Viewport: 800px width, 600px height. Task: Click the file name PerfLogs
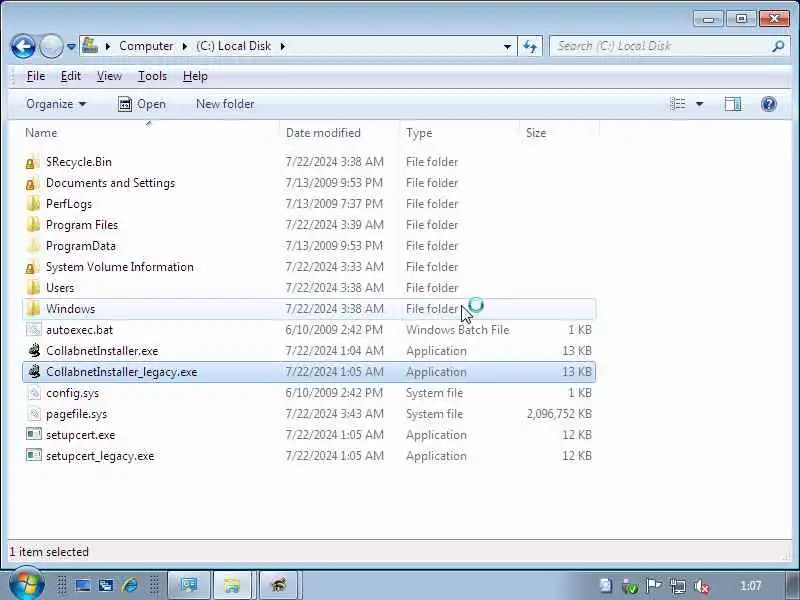point(69,204)
